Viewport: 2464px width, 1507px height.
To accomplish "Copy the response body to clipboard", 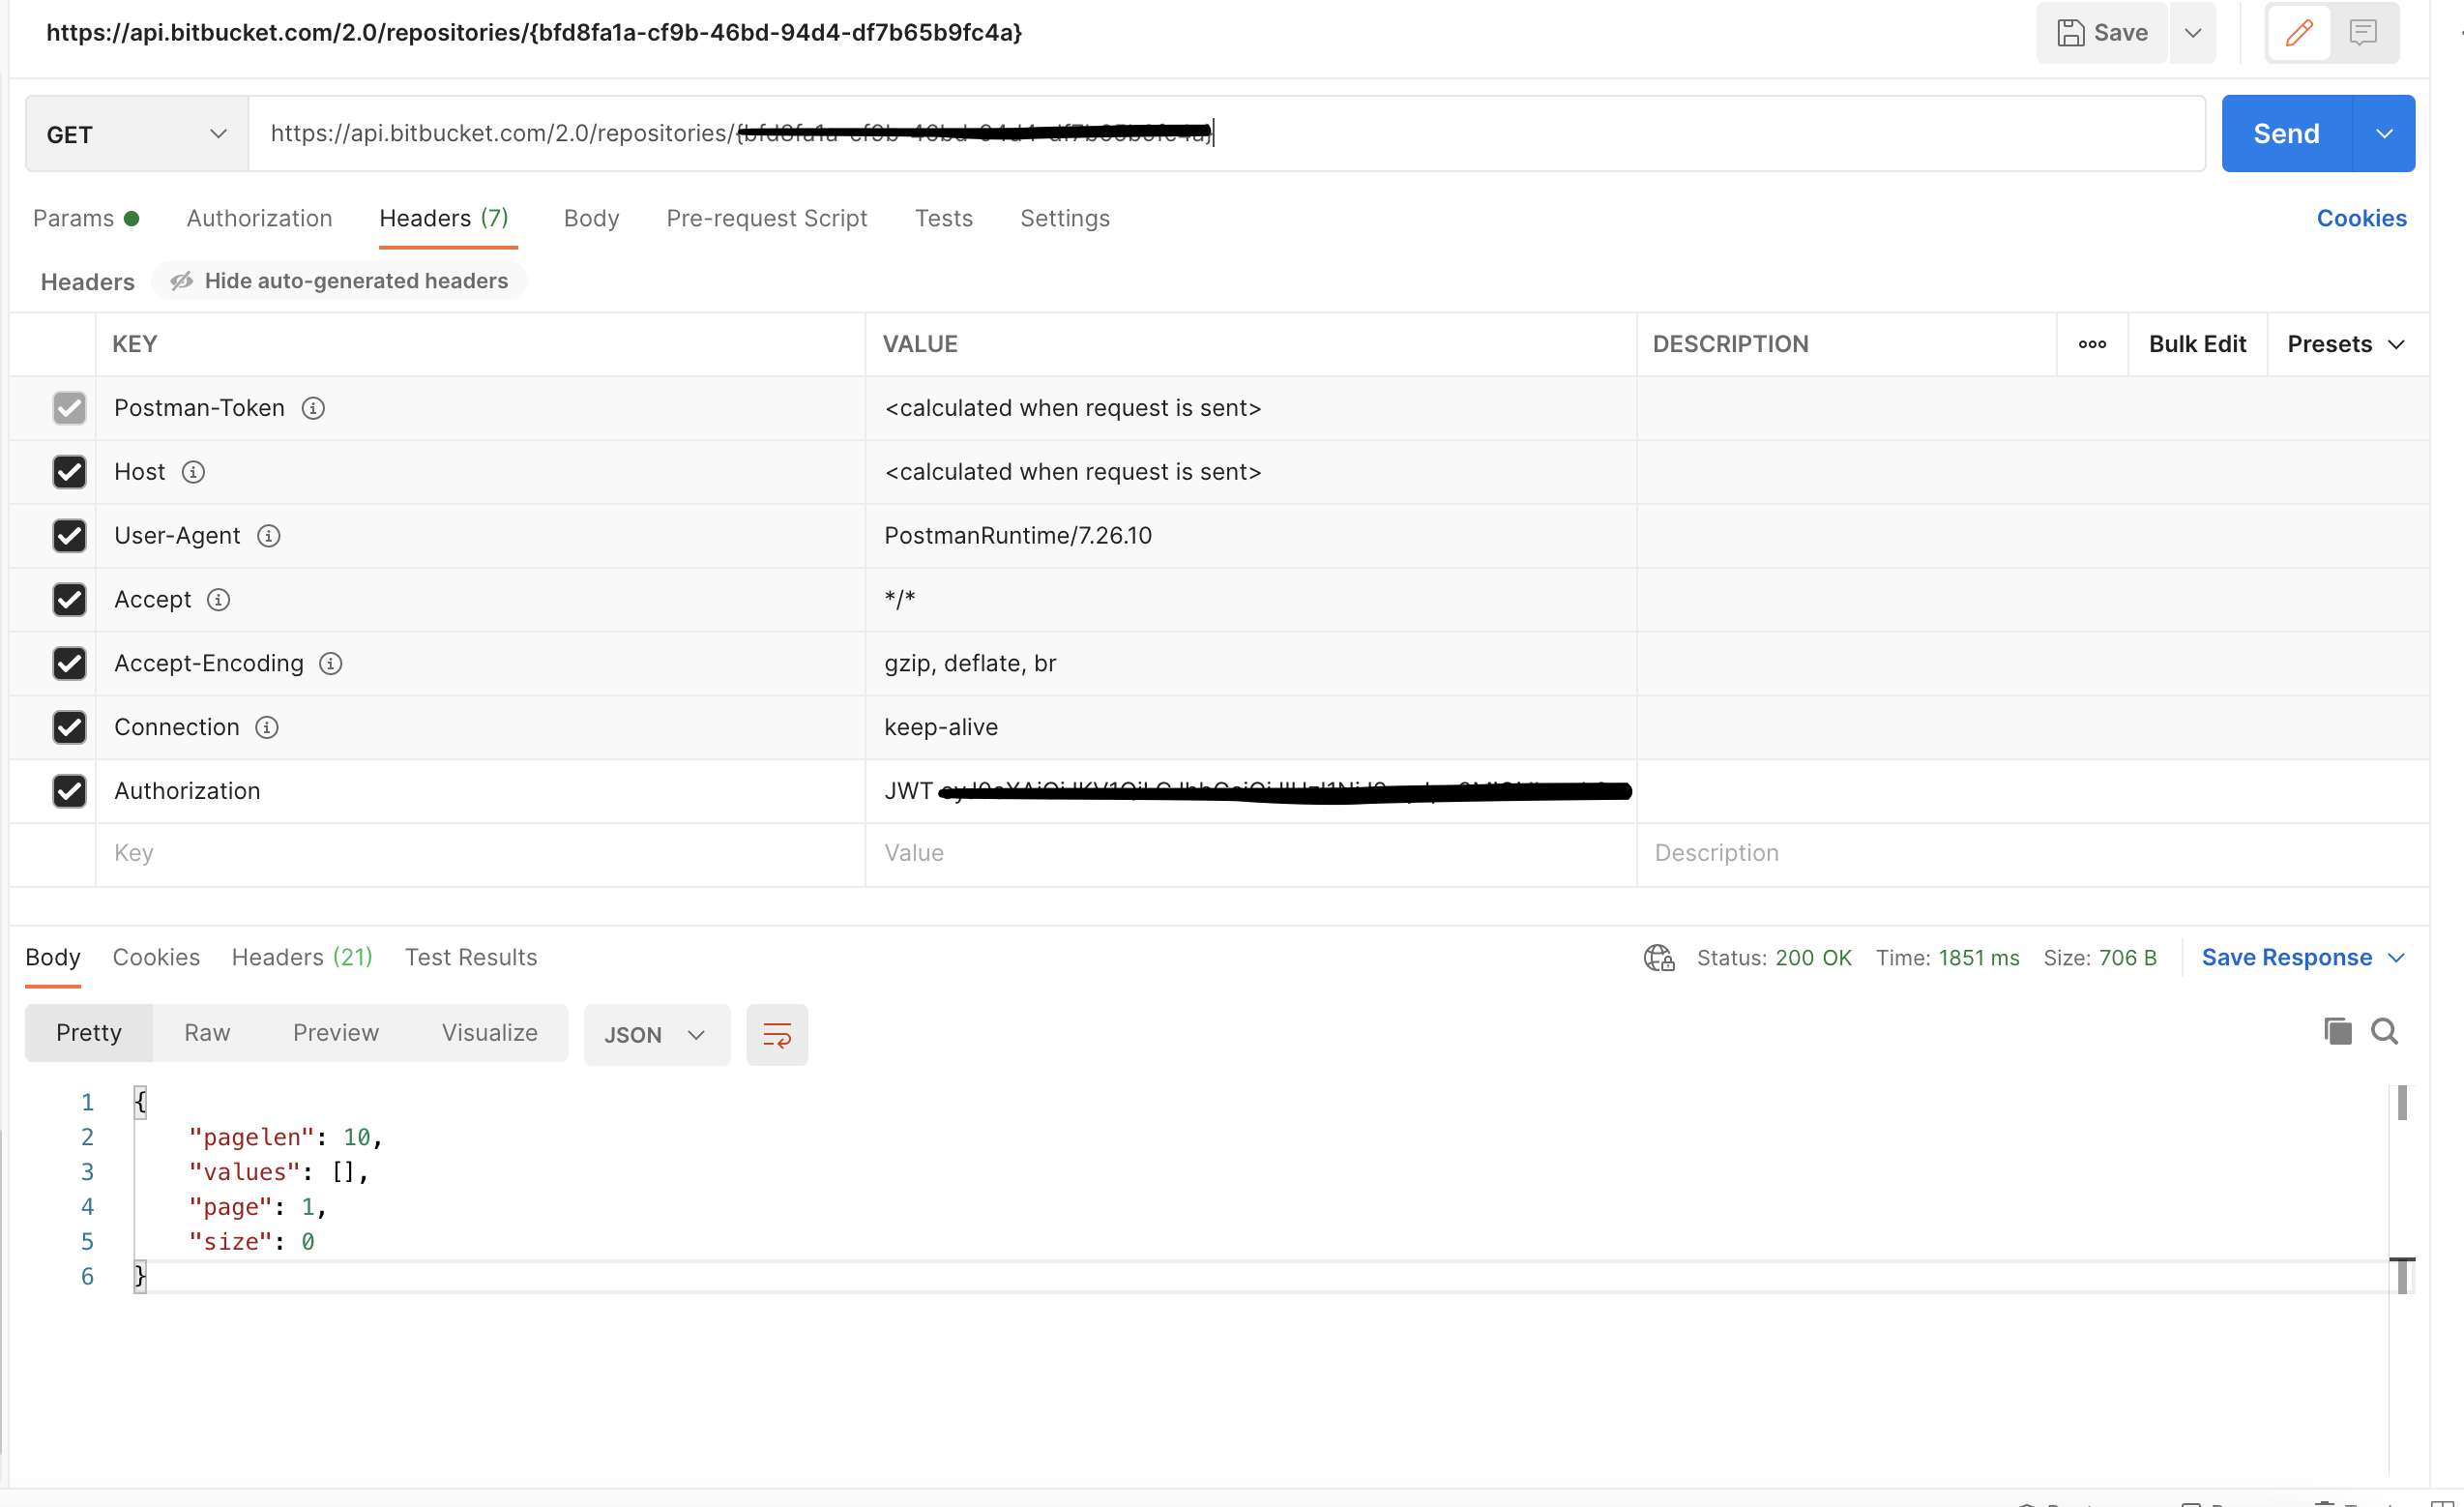I will pos(2337,1031).
